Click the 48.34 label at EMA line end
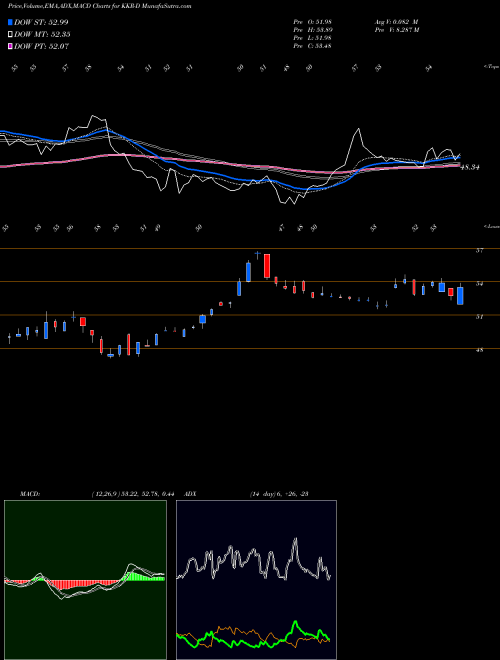This screenshot has height=660, width=500. 470,168
